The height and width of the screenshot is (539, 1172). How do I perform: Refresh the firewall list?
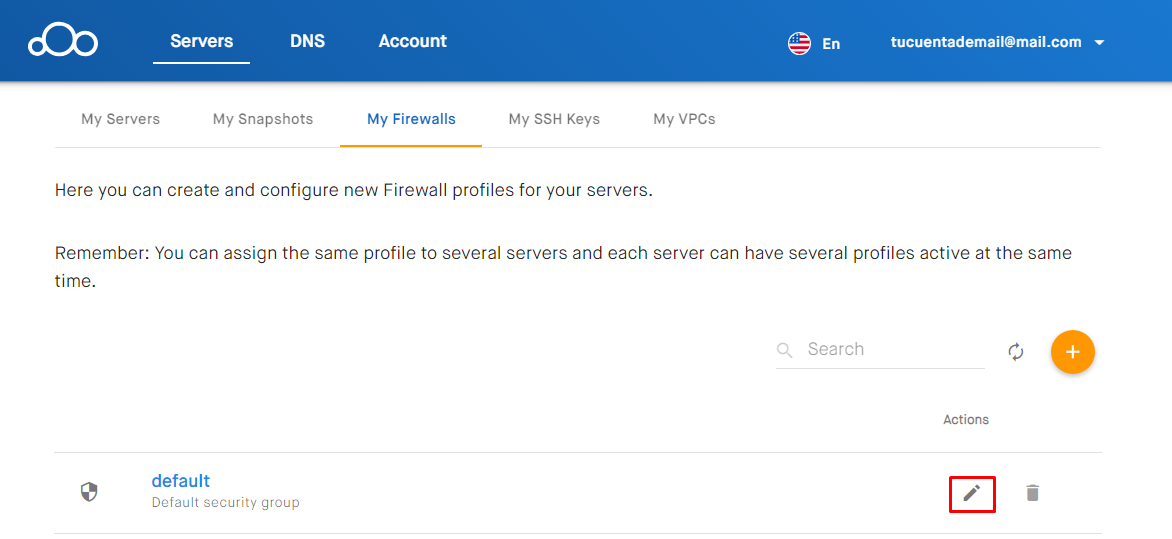pos(1015,351)
